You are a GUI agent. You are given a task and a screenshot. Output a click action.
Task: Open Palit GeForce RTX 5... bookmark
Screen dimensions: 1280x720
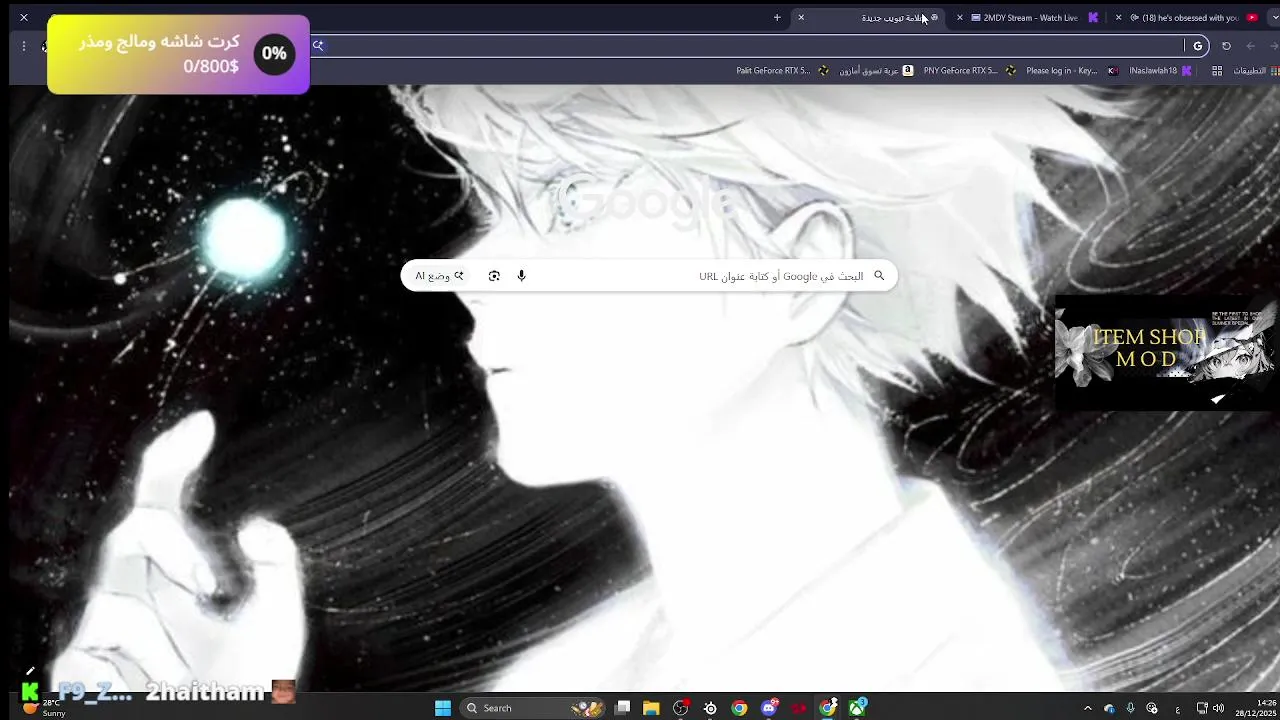(782, 71)
